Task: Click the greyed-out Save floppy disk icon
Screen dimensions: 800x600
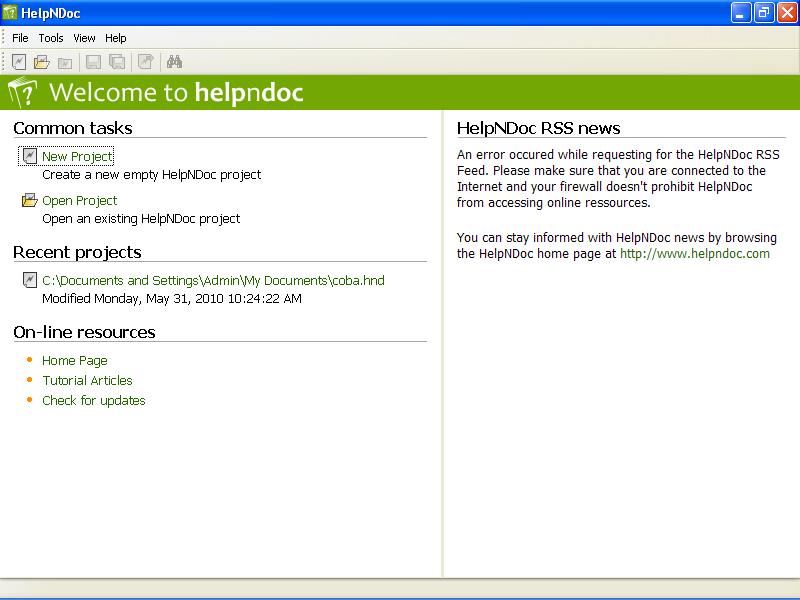Action: [x=93, y=62]
